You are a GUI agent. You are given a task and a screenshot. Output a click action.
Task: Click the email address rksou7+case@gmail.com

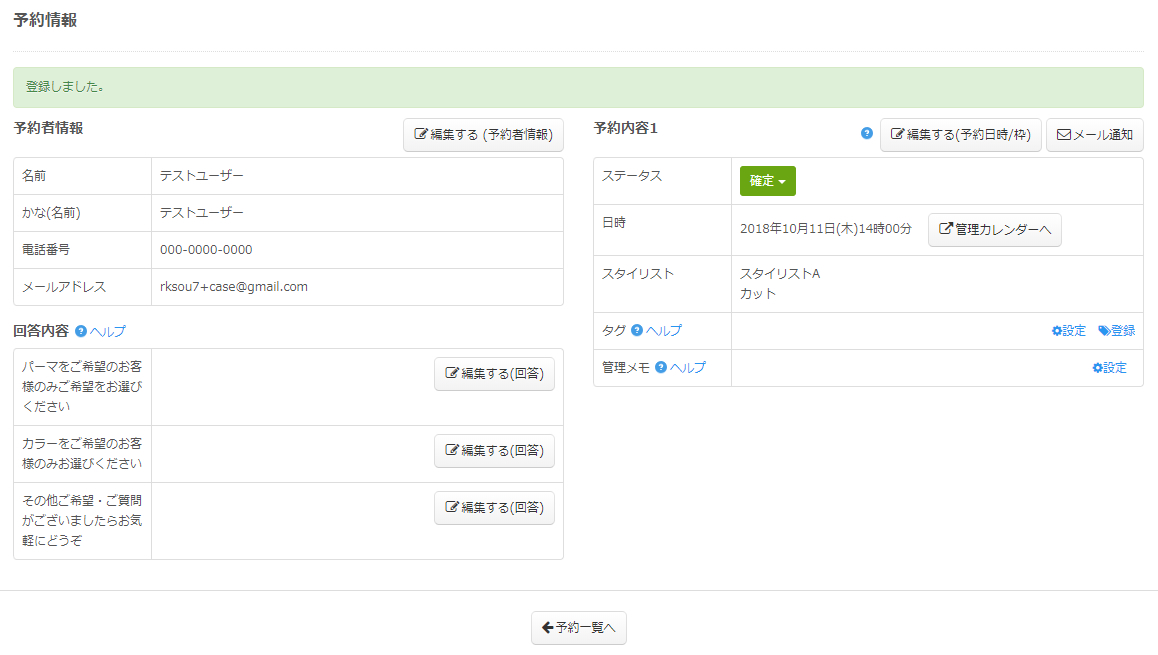point(234,287)
